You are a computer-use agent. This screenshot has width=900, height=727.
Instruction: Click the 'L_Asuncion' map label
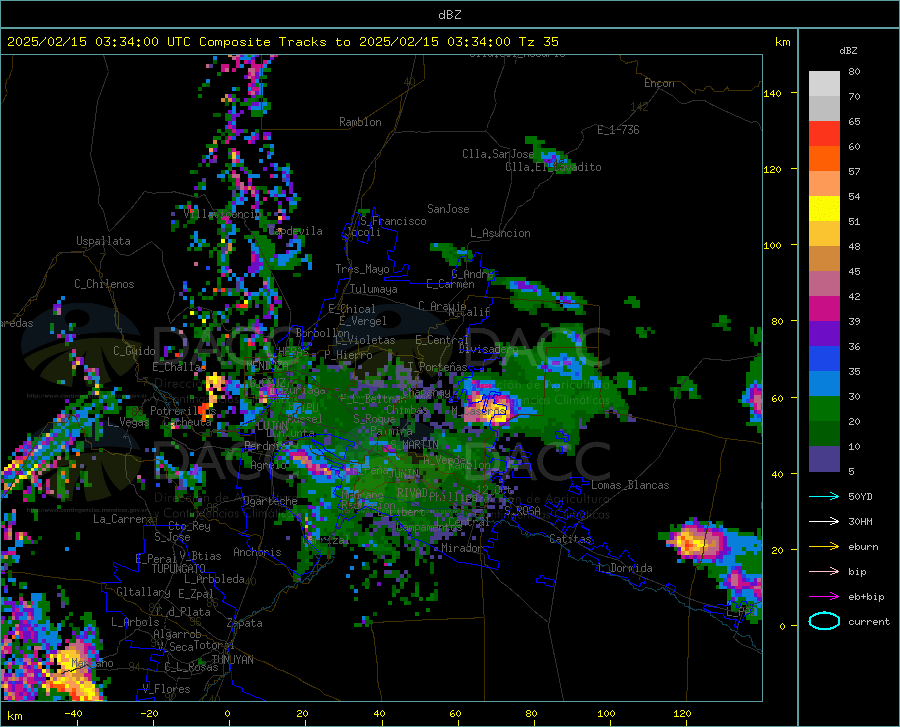(500, 233)
